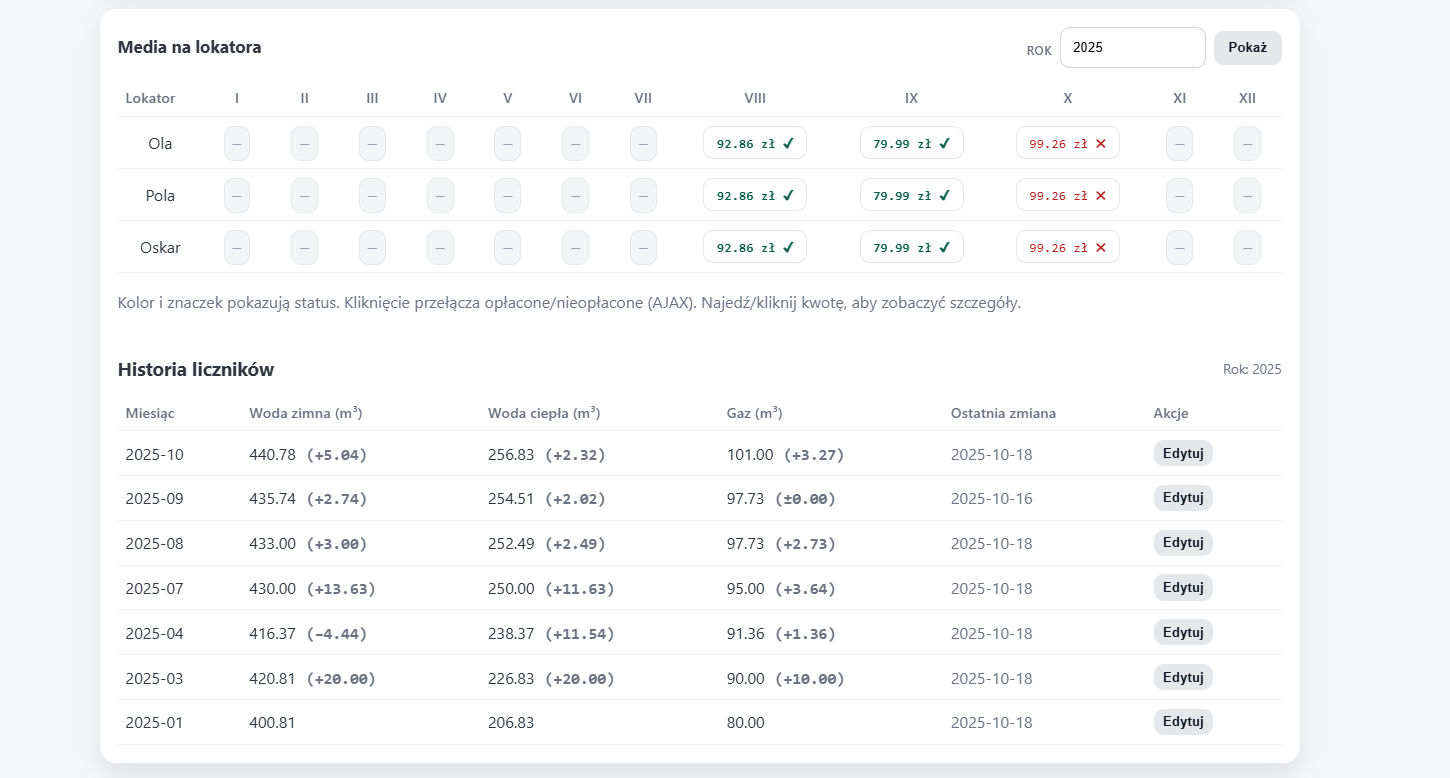
Task: Click Edytuj for 2025-04 row
Action: [1182, 632]
